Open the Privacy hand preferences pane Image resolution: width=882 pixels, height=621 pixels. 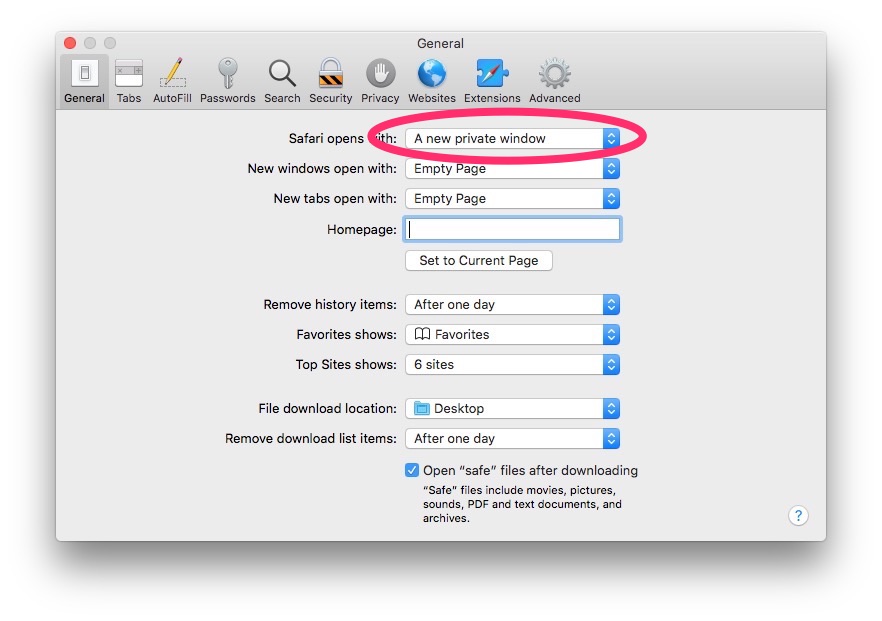pyautogui.click(x=380, y=81)
